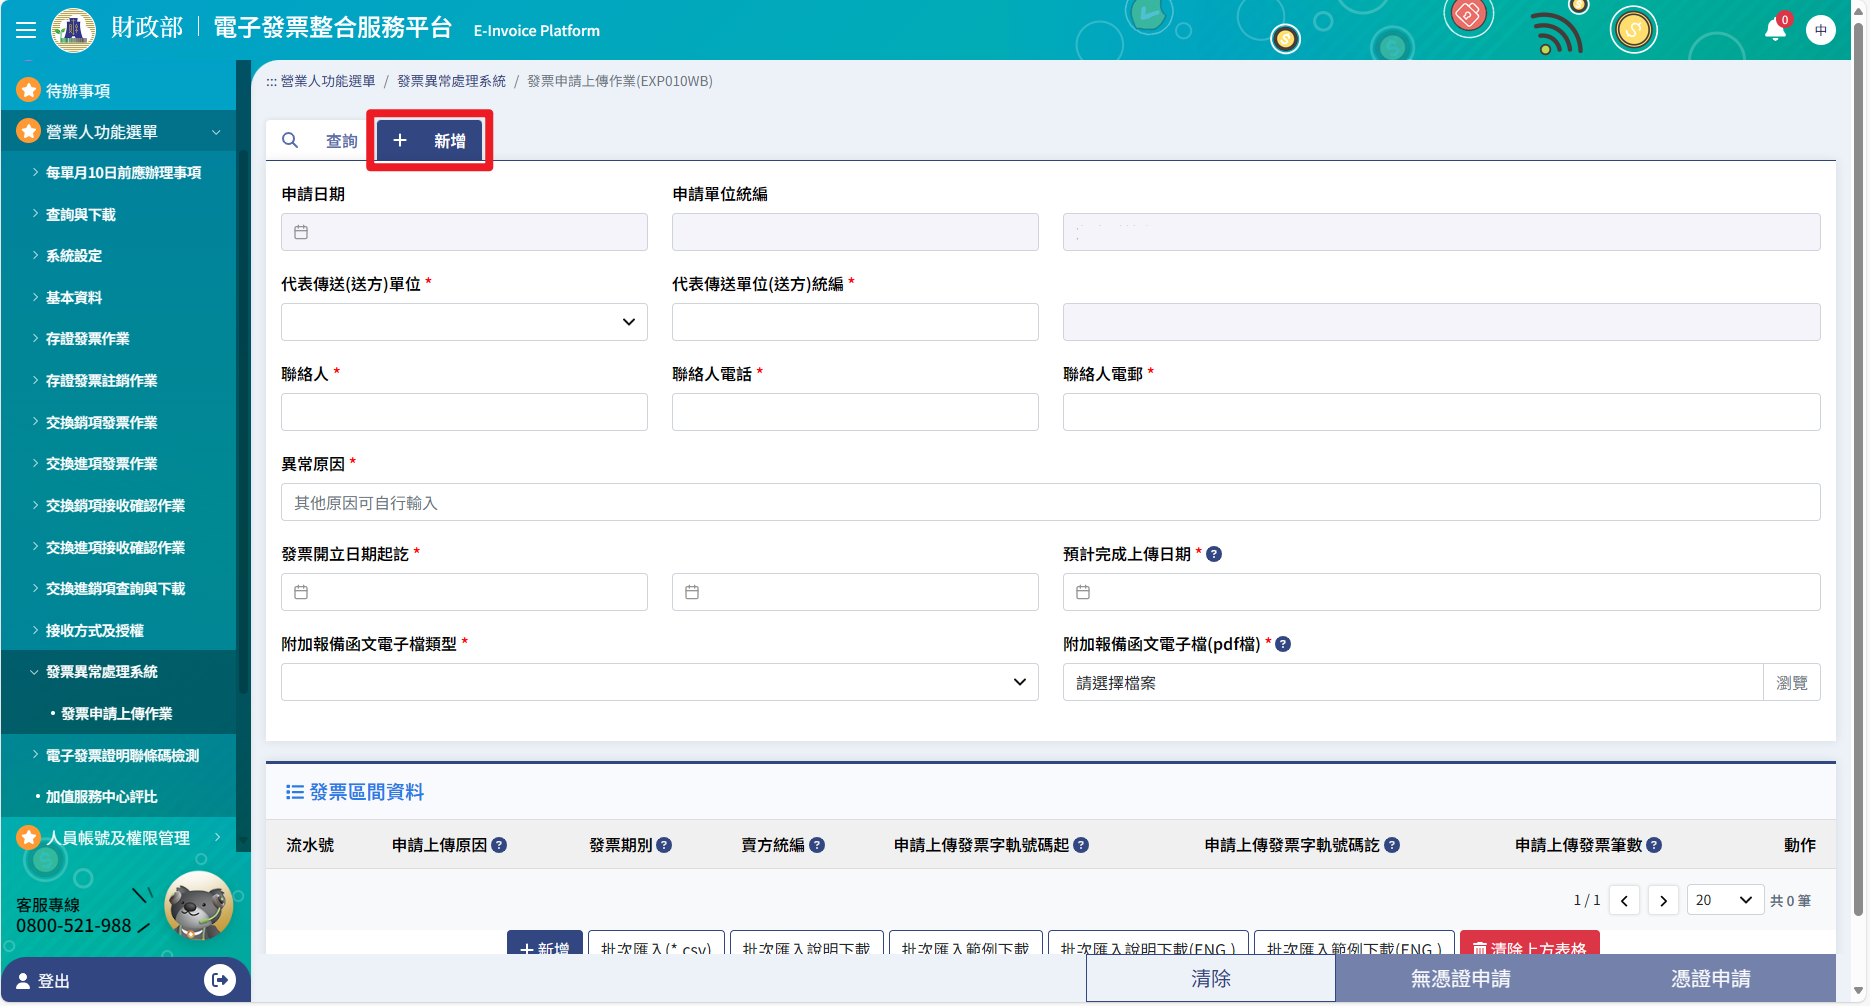Viewport: 1870px width, 1006px height.
Task: Open the page size dropdown showing 20
Action: pyautogui.click(x=1724, y=900)
